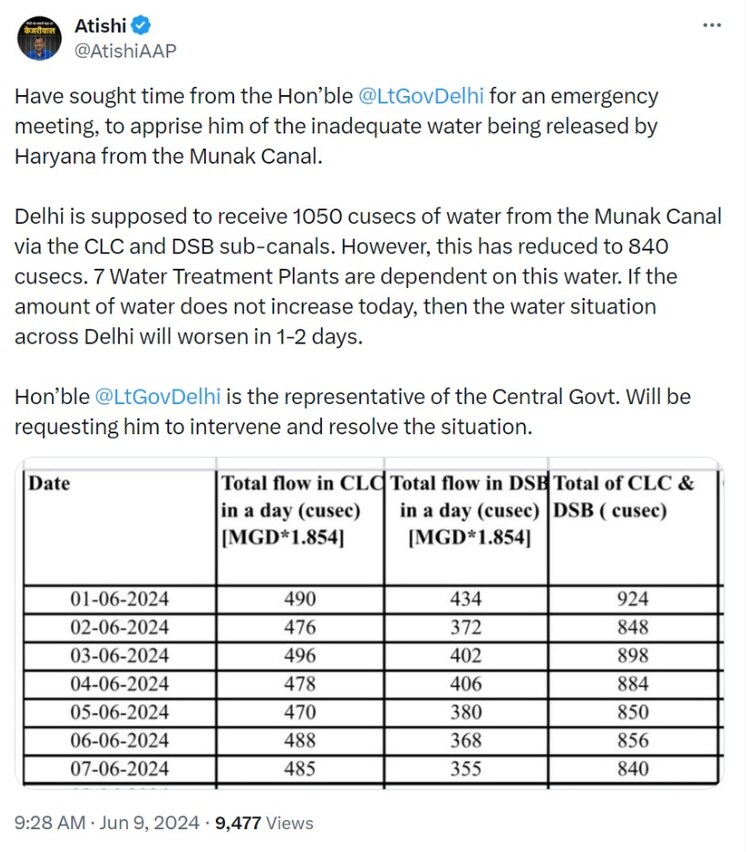Viewport: 750px width, 852px height.
Task: Click the 490 CLC flow value
Action: 300,599
